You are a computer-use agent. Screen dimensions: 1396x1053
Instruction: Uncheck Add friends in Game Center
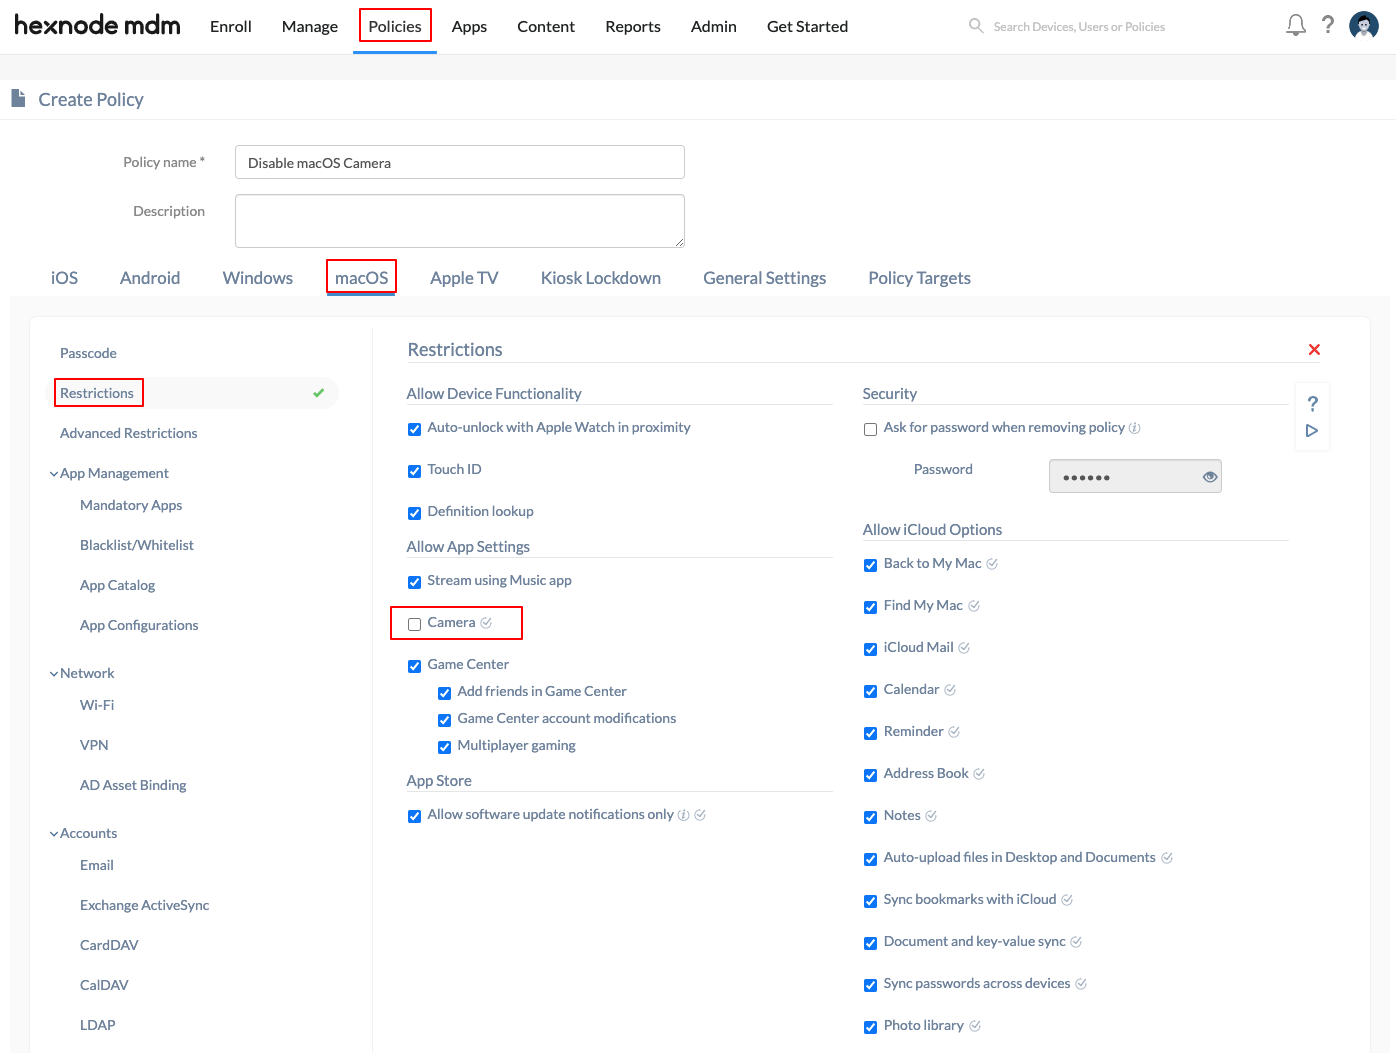444,693
